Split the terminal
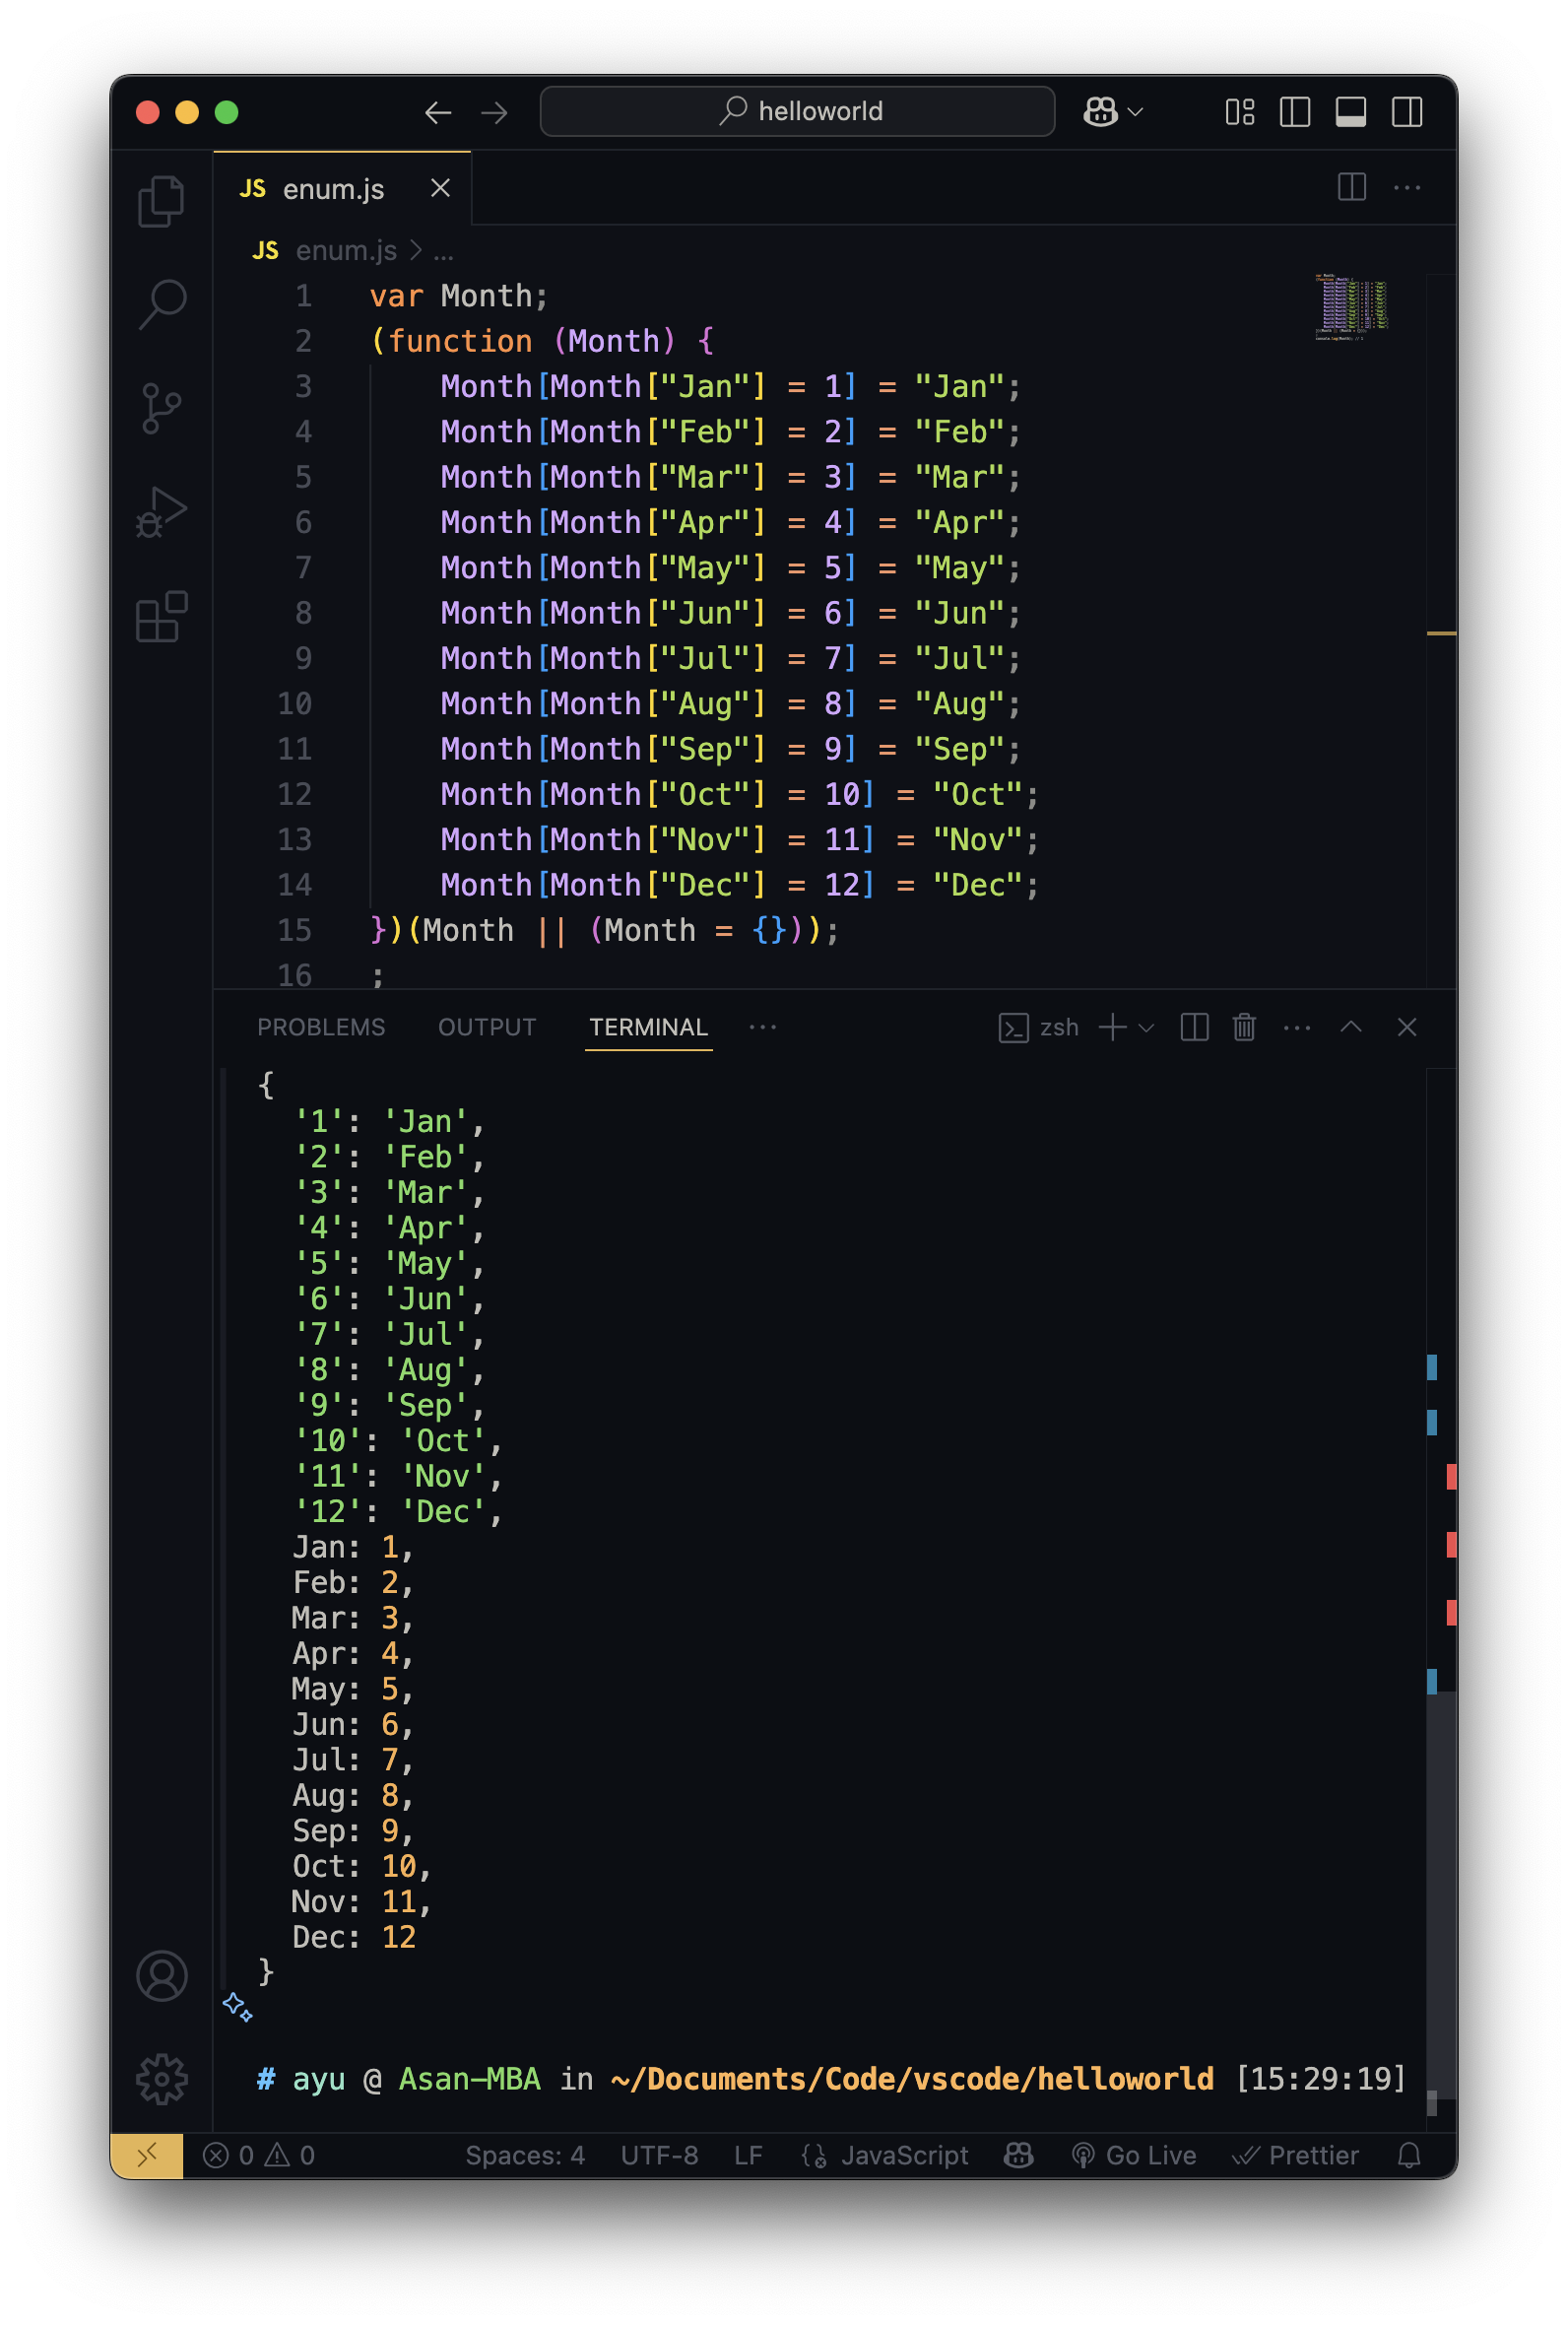Image resolution: width=1568 pixels, height=2325 pixels. click(1194, 1027)
